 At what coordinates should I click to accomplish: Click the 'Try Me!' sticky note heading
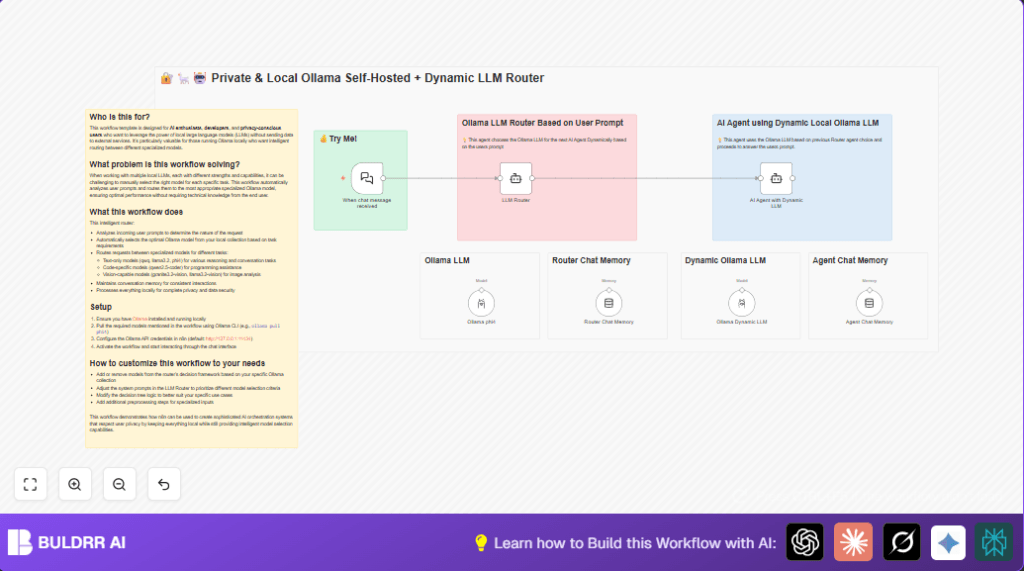(343, 139)
